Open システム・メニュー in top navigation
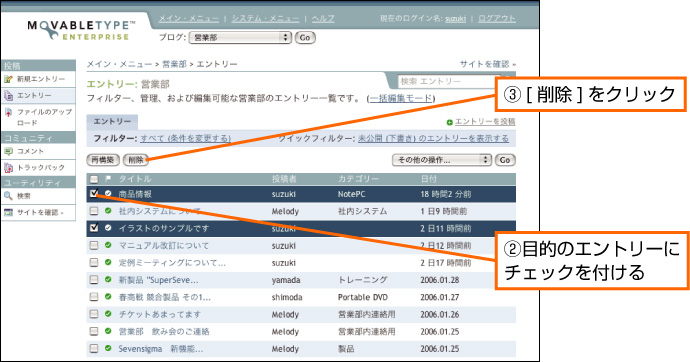Viewport: 690px width, 362px height. (265, 18)
